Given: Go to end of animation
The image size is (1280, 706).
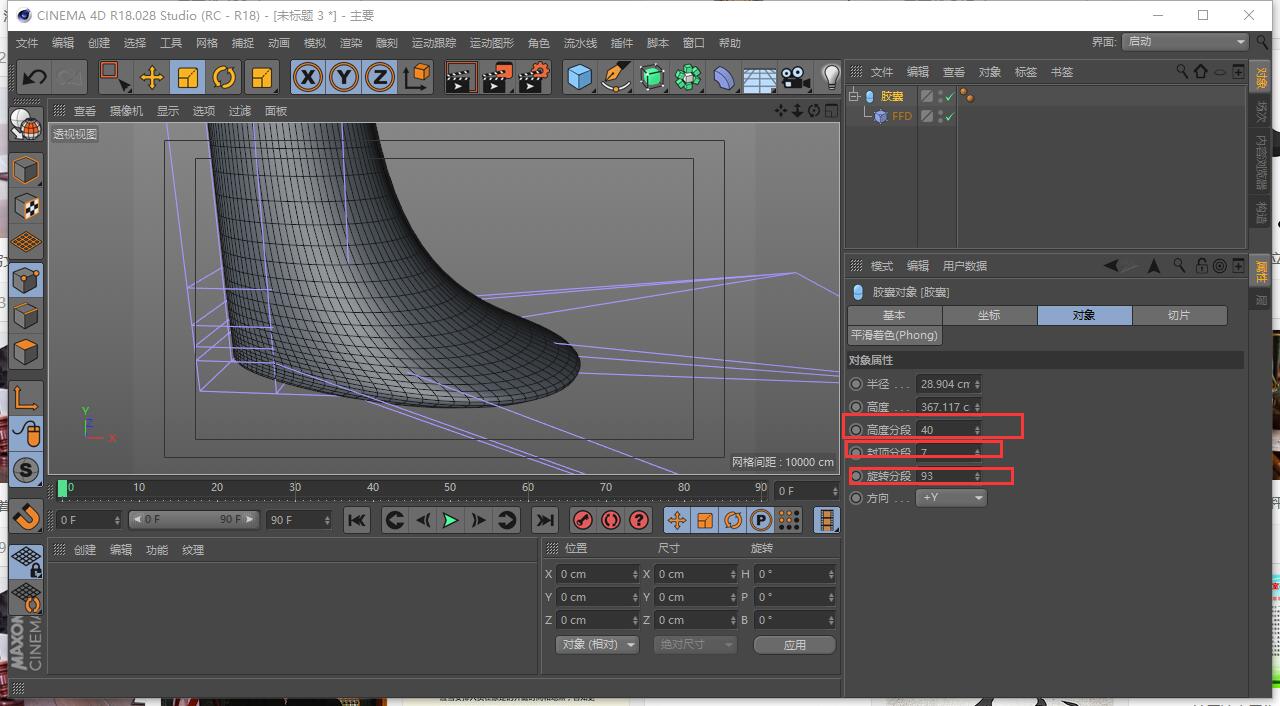Looking at the screenshot, I should click(544, 520).
